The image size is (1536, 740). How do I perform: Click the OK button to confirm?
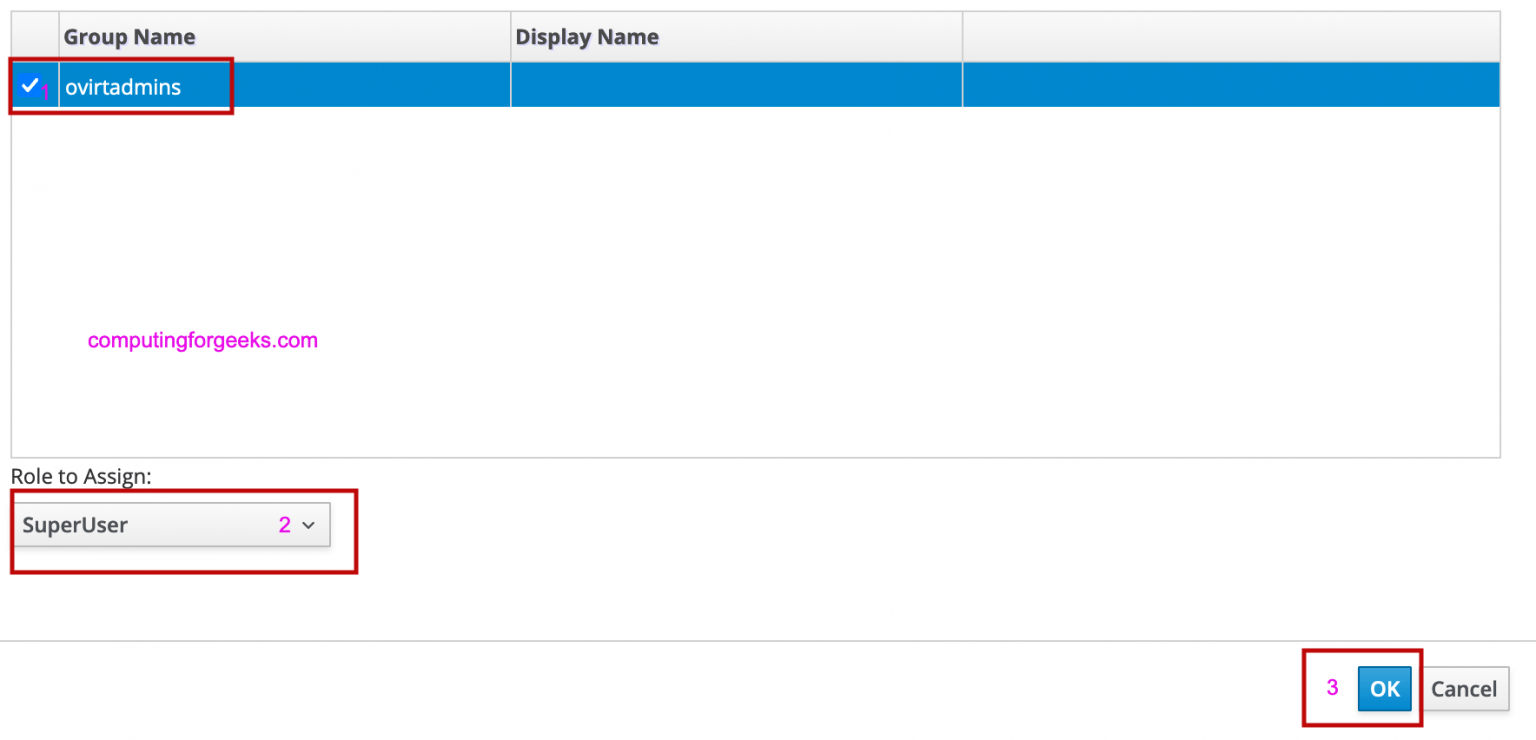[x=1385, y=688]
